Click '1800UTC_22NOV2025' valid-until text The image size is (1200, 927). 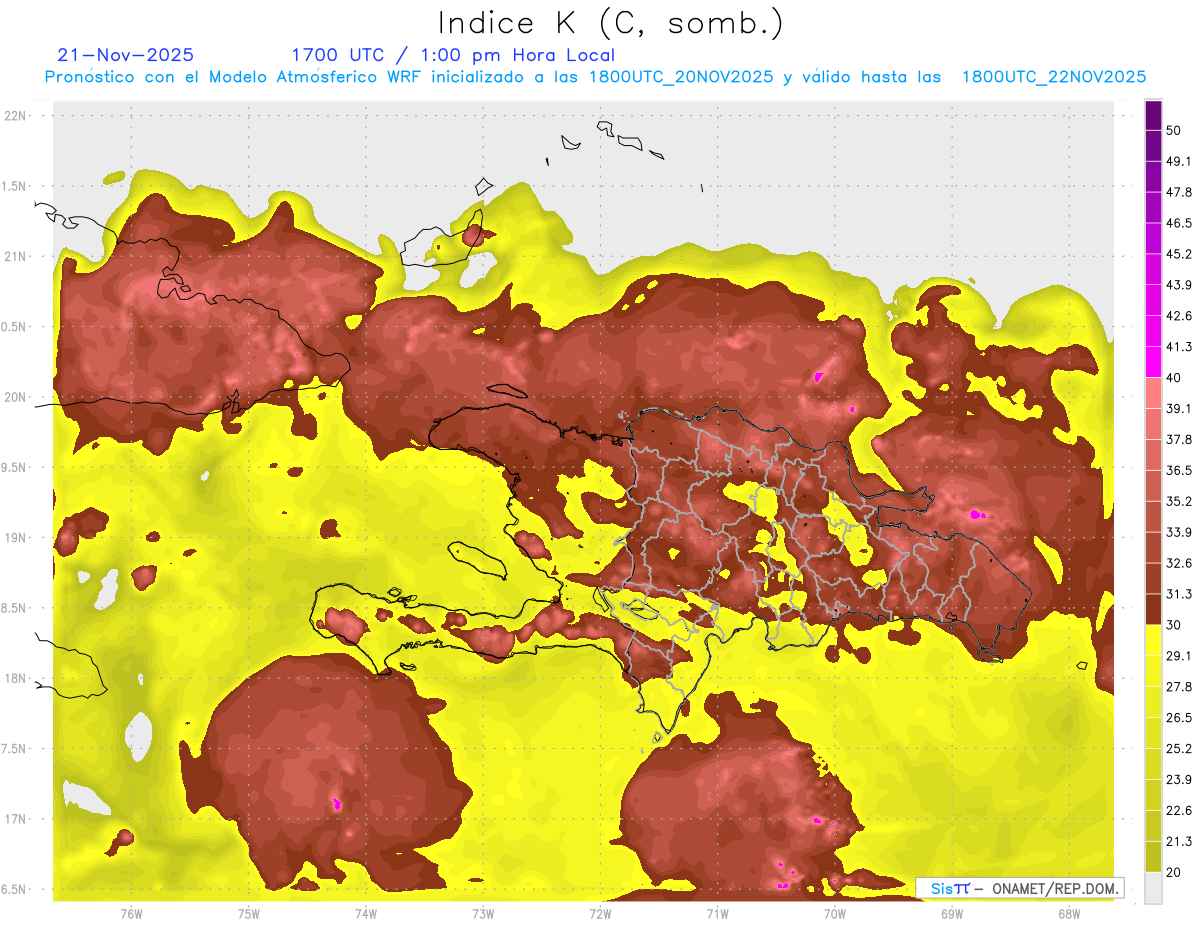pos(1054,77)
